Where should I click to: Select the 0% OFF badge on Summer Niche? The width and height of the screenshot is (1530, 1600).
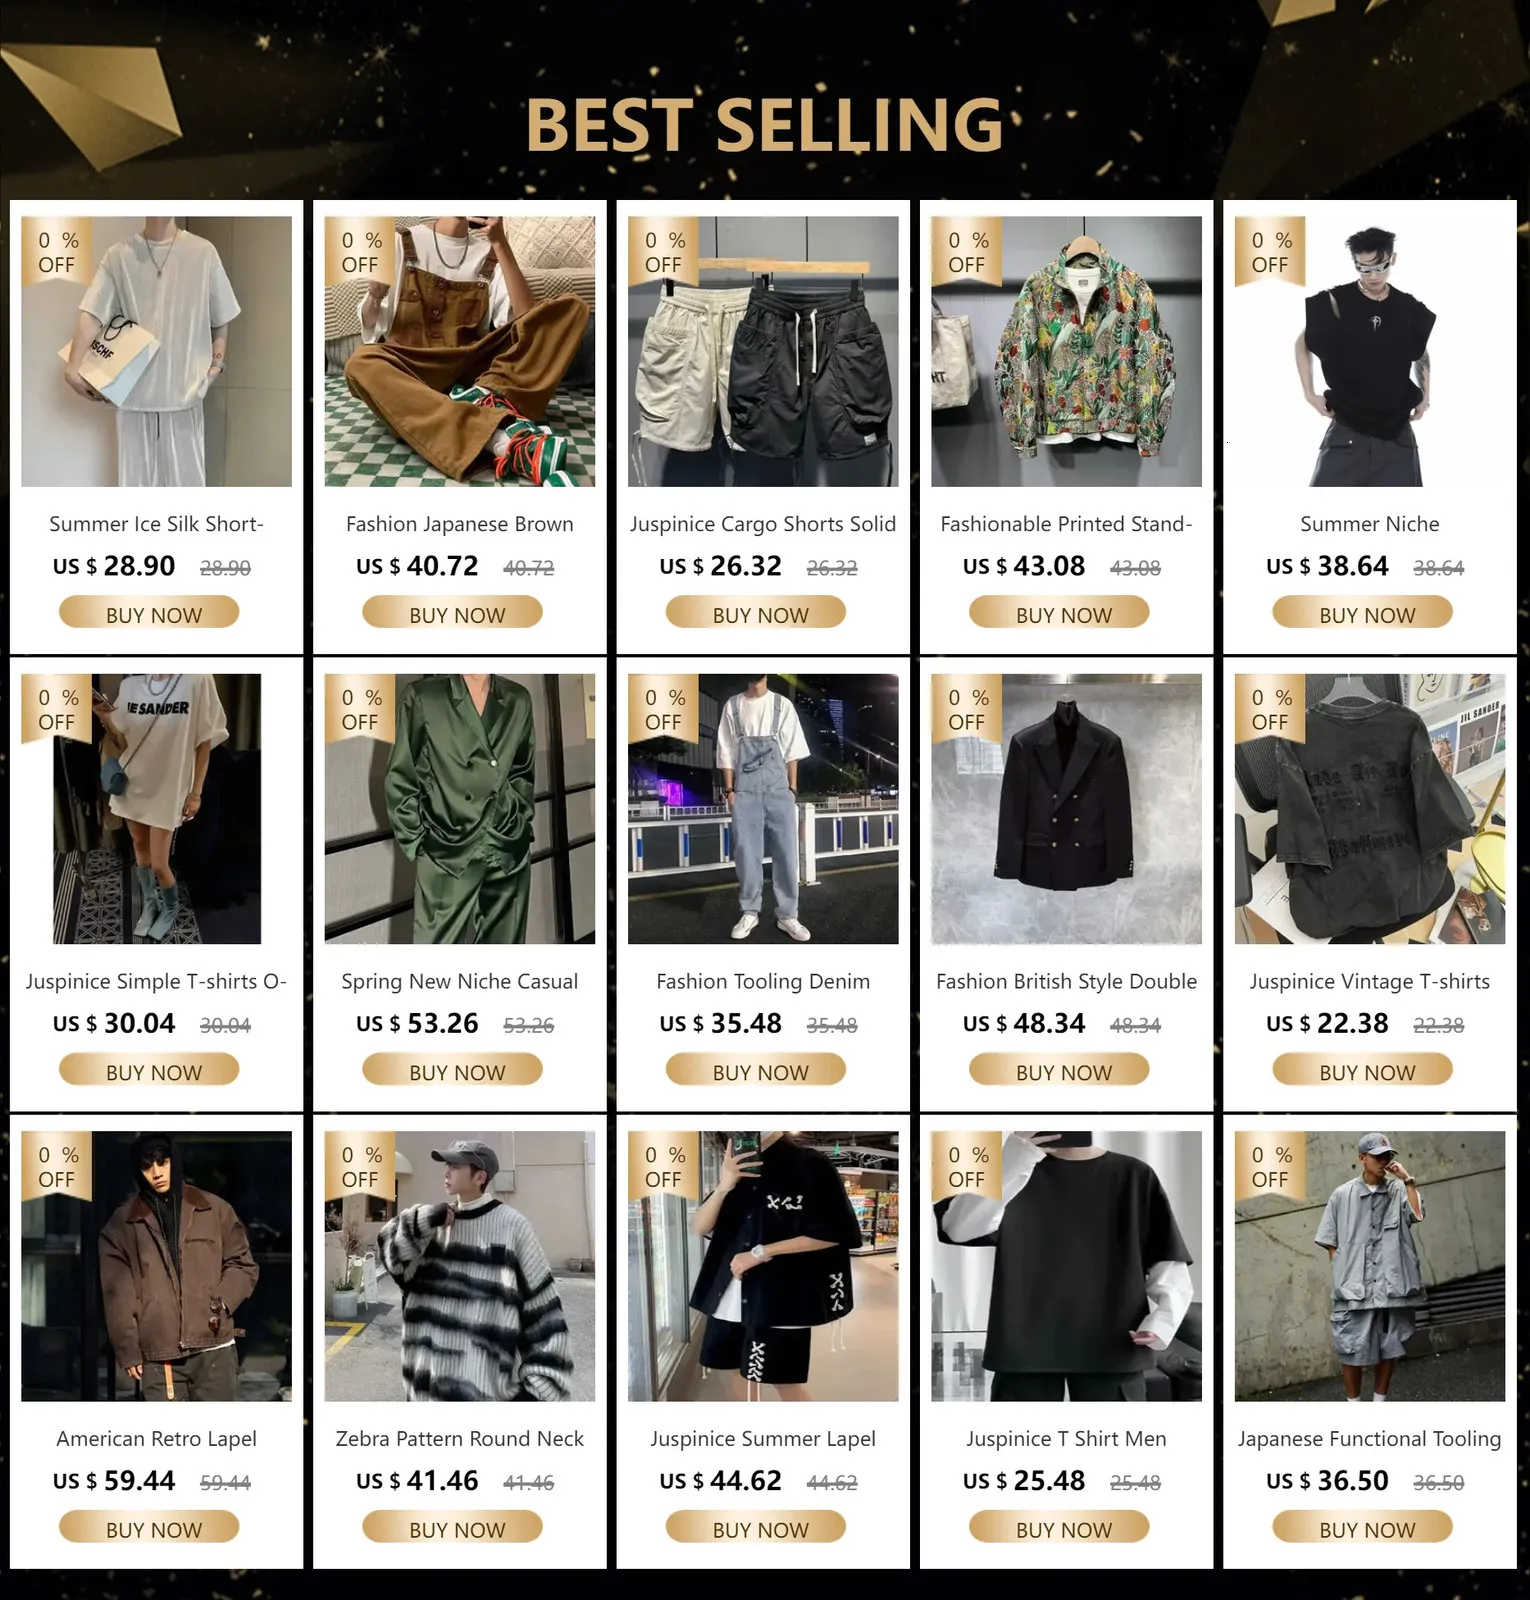1270,252
